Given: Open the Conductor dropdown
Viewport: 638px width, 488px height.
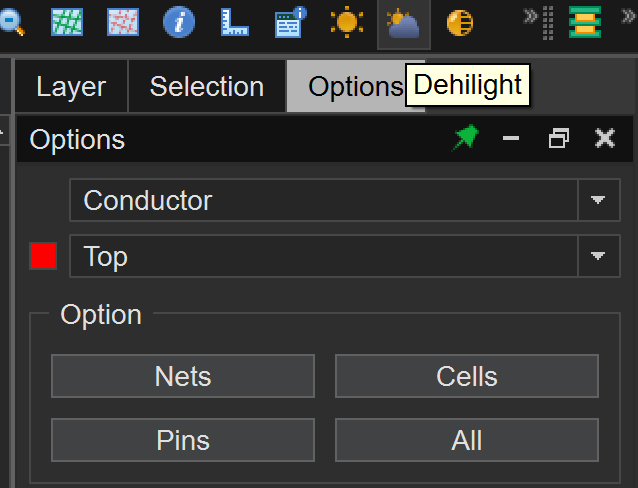Looking at the screenshot, I should [597, 200].
